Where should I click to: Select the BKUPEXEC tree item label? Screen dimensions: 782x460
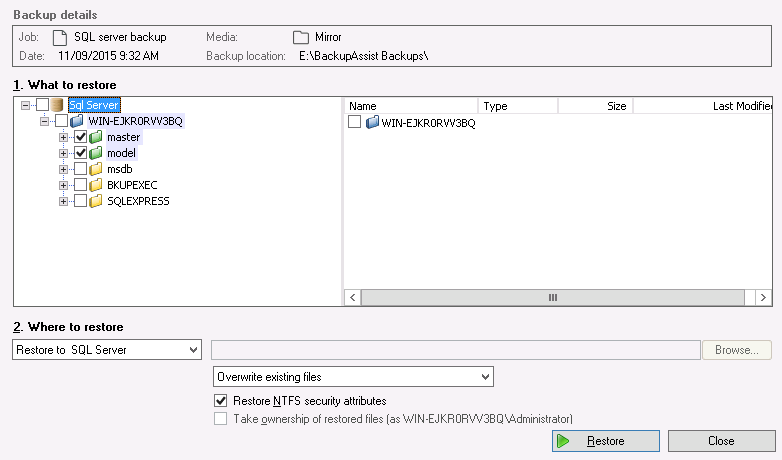point(132,185)
